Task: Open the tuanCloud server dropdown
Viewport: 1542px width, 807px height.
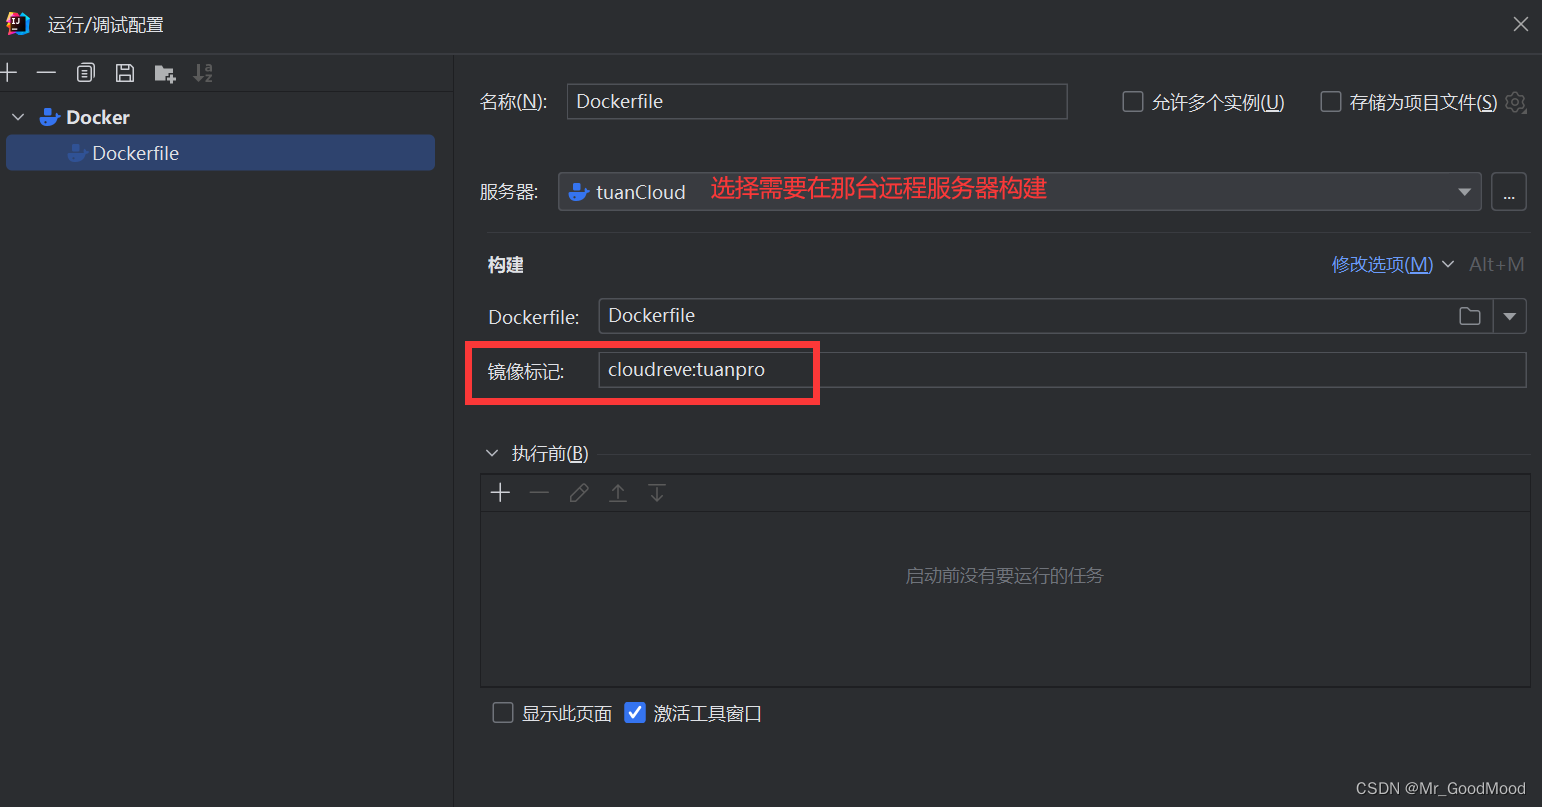Action: [x=1464, y=191]
